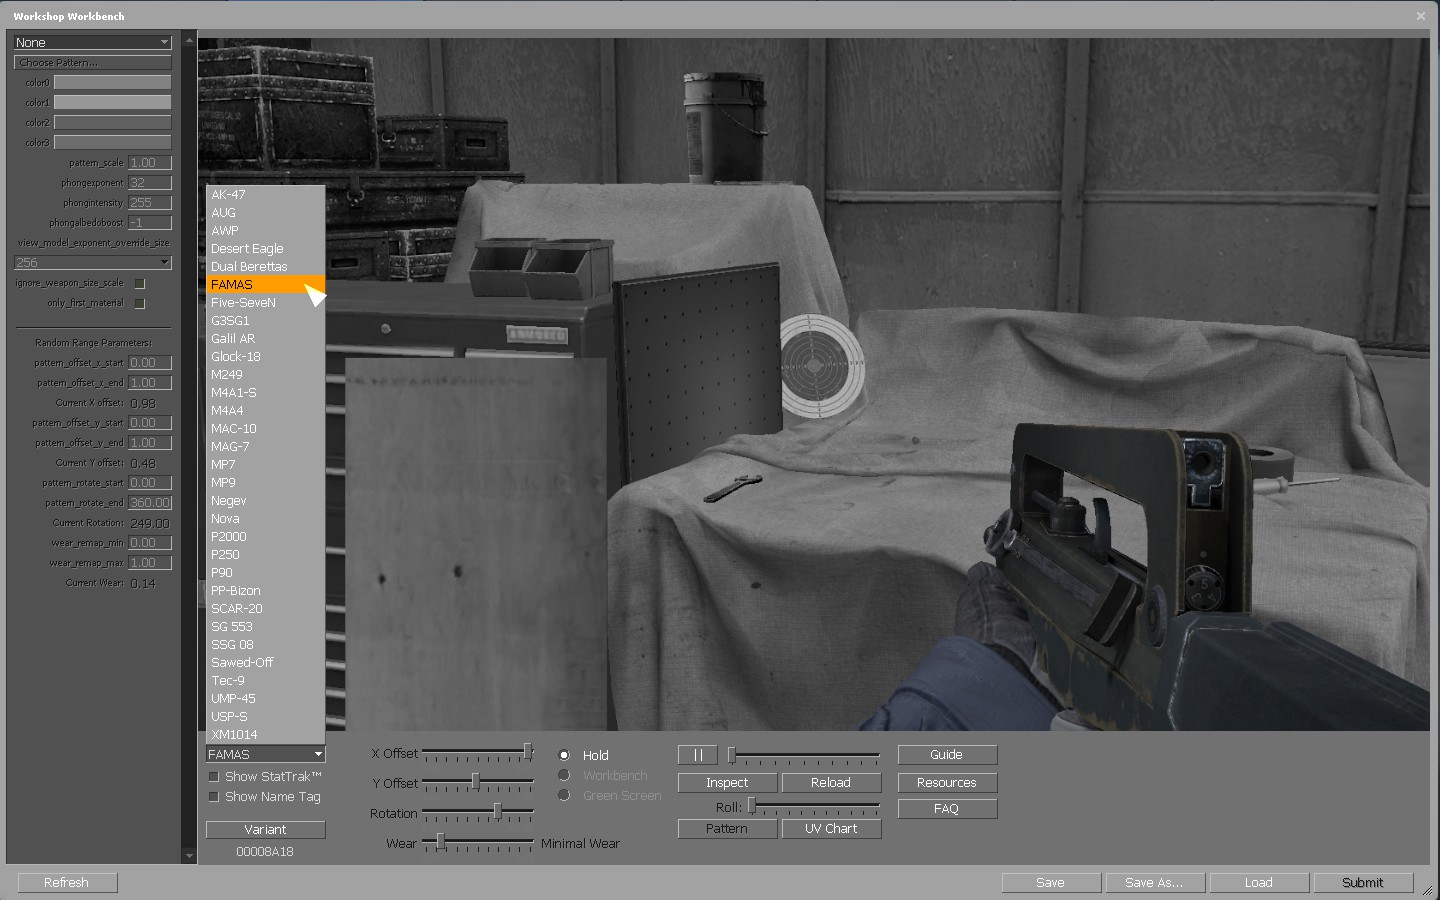Select Glock-18 from the weapon list

266,357
